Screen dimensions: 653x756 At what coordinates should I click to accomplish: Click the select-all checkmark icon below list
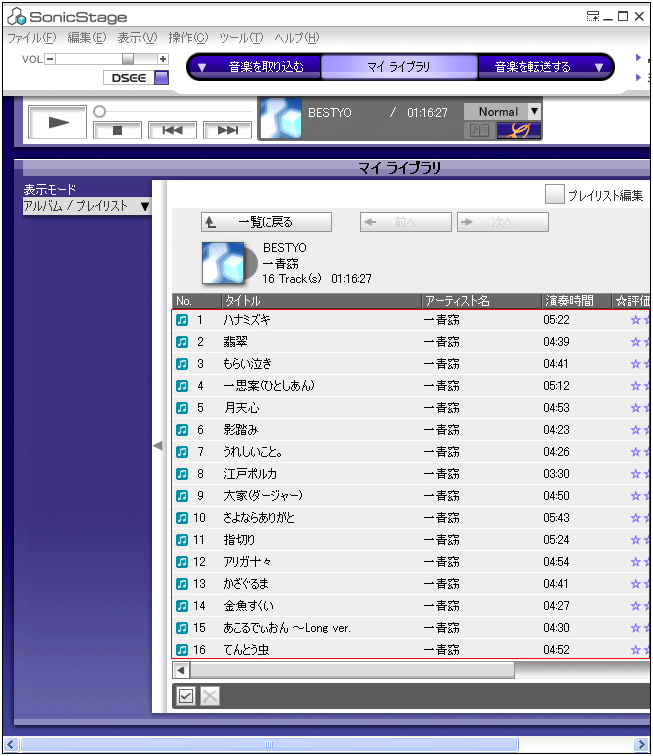pyautogui.click(x=186, y=696)
